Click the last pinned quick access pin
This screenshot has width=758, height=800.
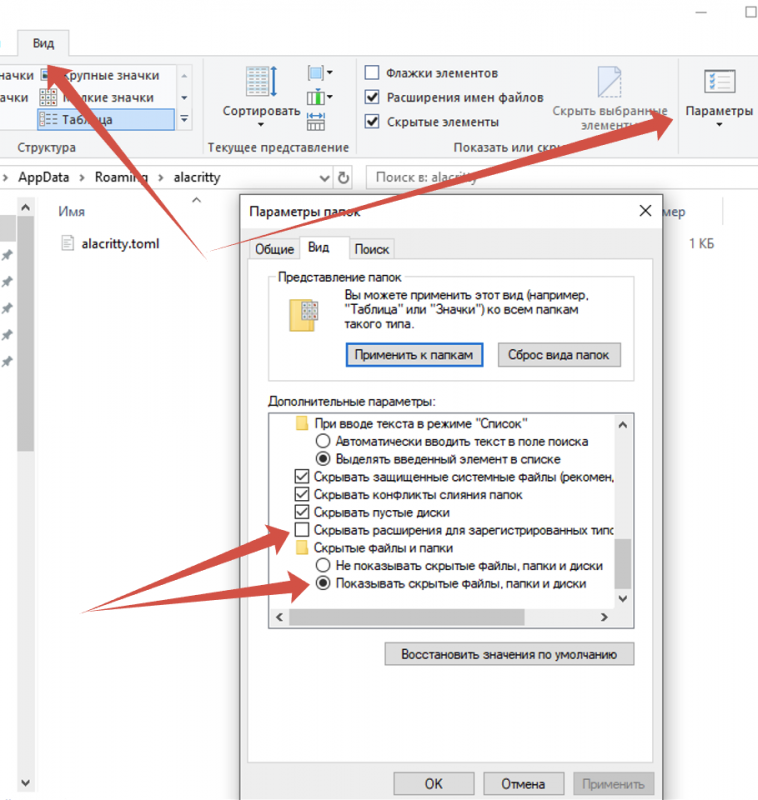click(x=7, y=362)
